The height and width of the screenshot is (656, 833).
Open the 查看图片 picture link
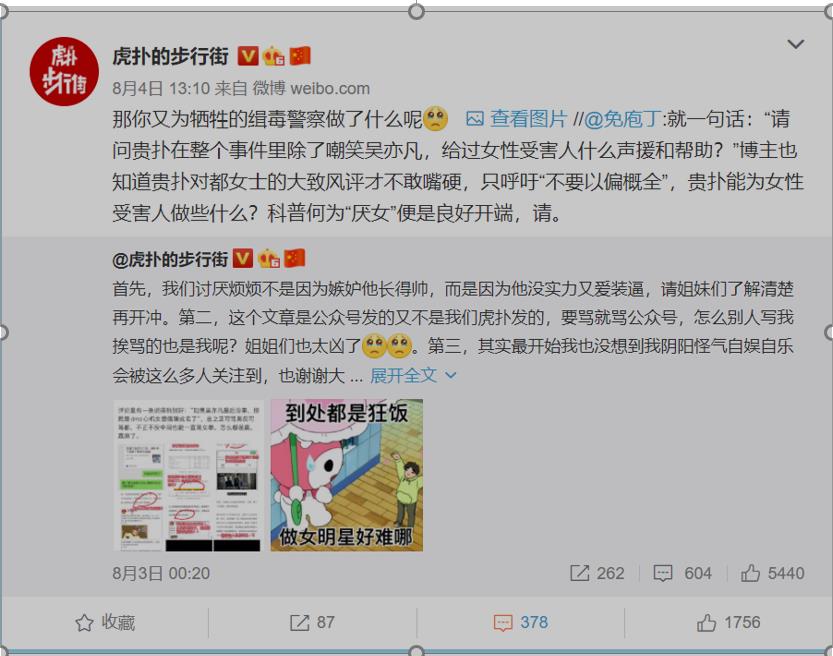point(517,118)
